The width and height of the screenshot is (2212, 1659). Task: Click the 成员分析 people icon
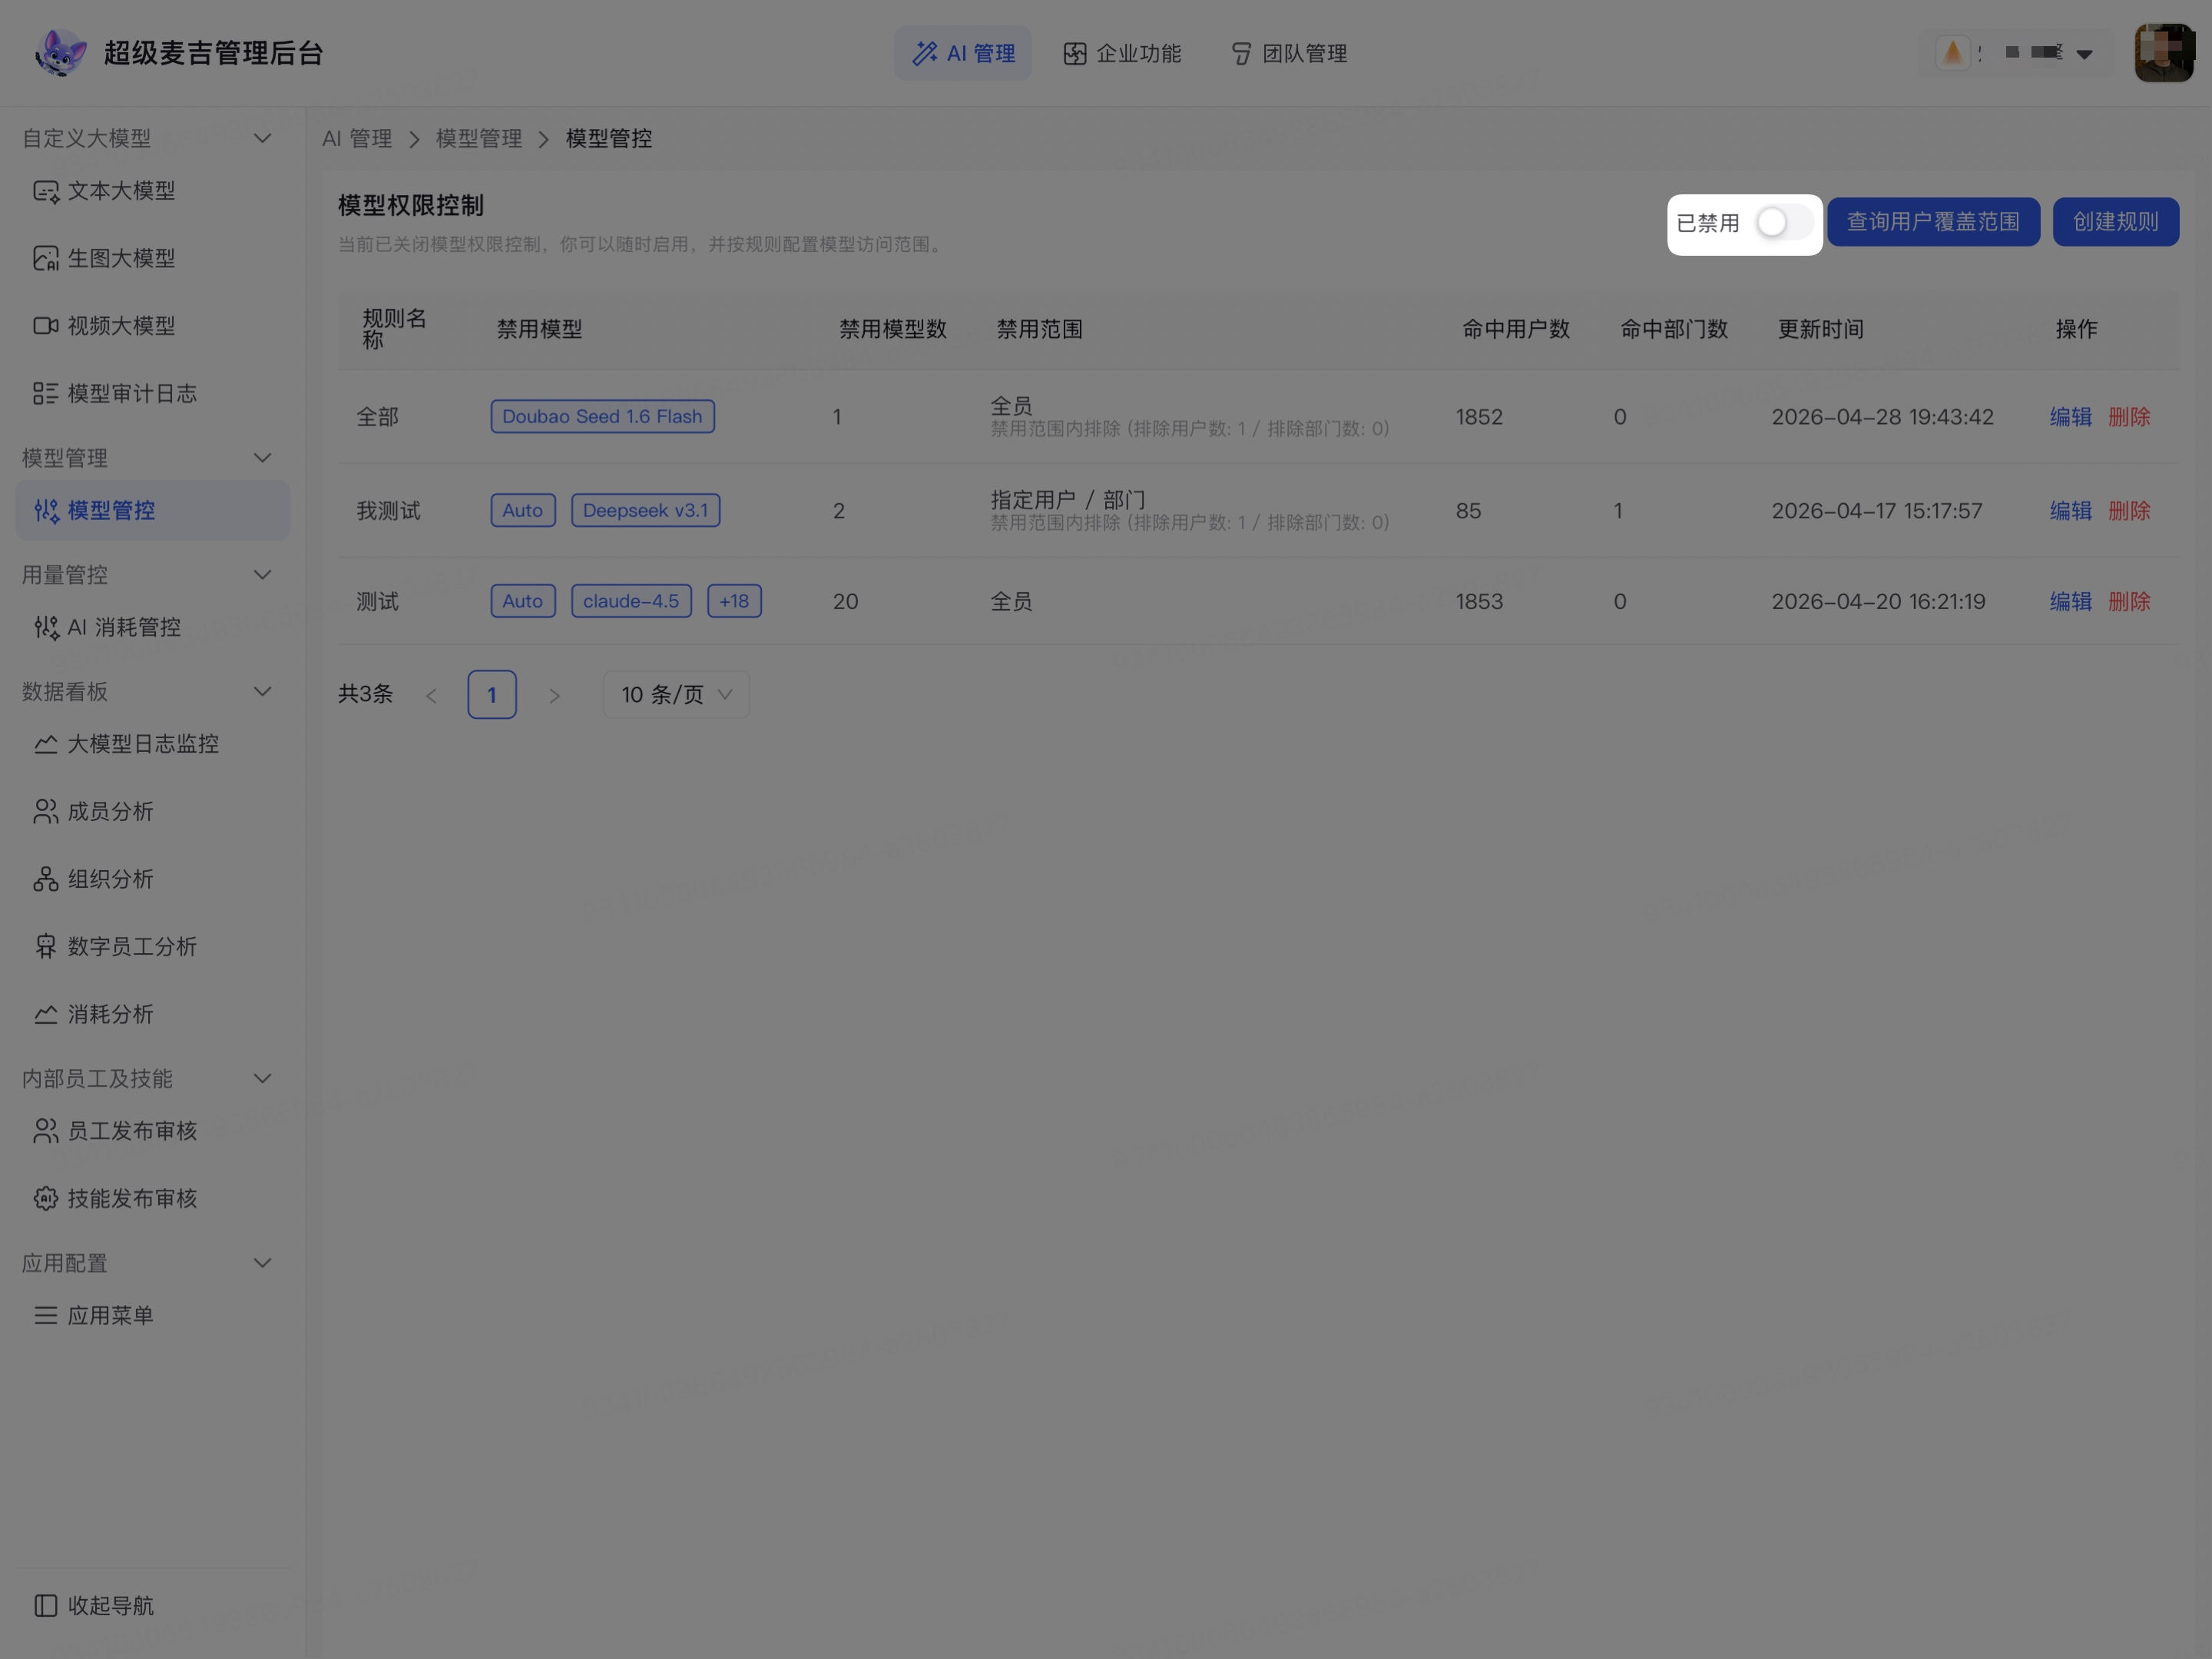coord(46,811)
